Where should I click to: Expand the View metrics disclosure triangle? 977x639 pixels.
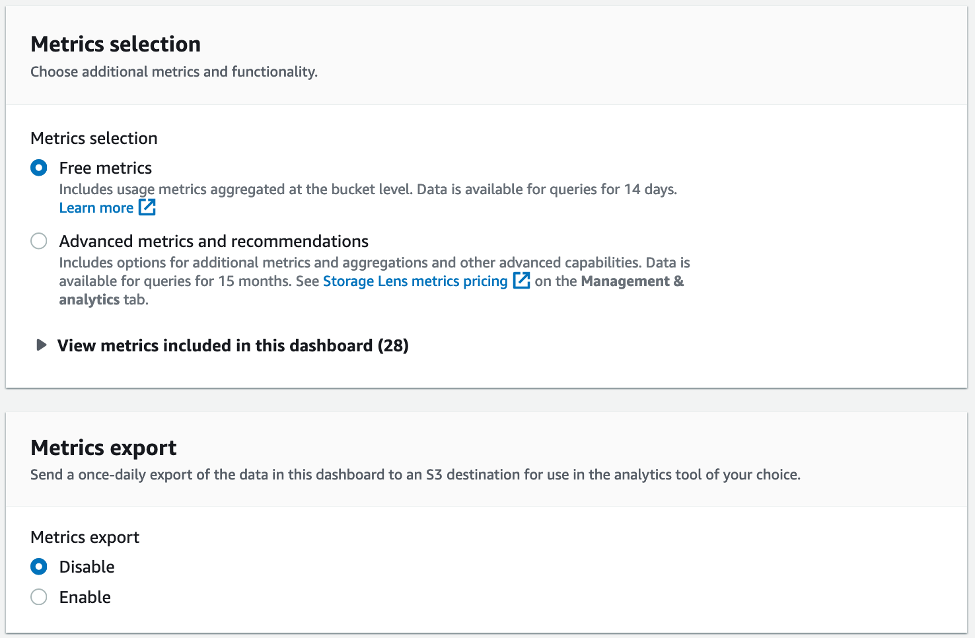(41, 345)
